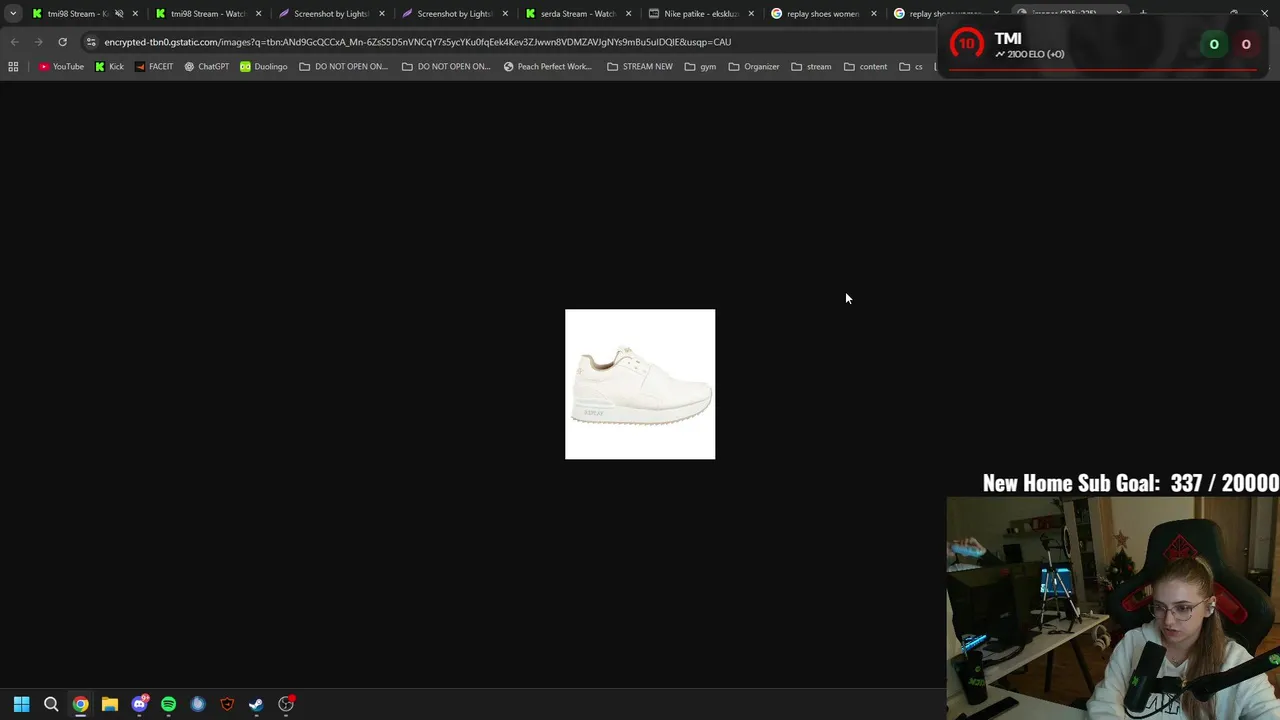Open the Kick bookmark
Viewport: 1280px width, 720px height.
tap(110, 67)
